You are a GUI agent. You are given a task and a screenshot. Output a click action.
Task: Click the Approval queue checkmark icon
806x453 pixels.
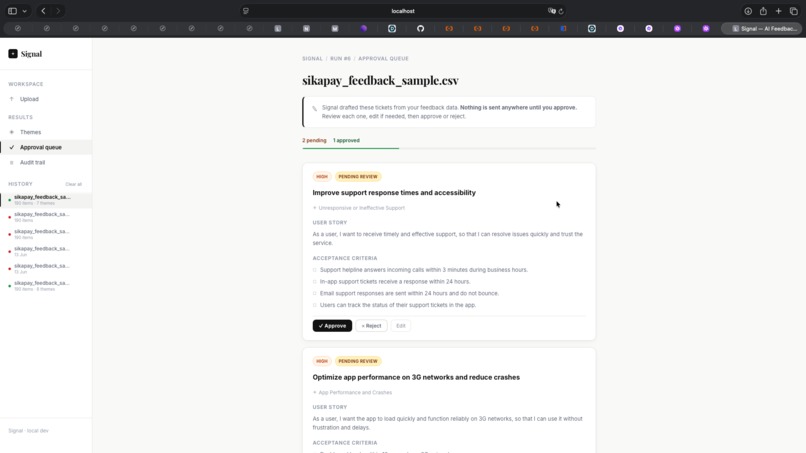12,147
